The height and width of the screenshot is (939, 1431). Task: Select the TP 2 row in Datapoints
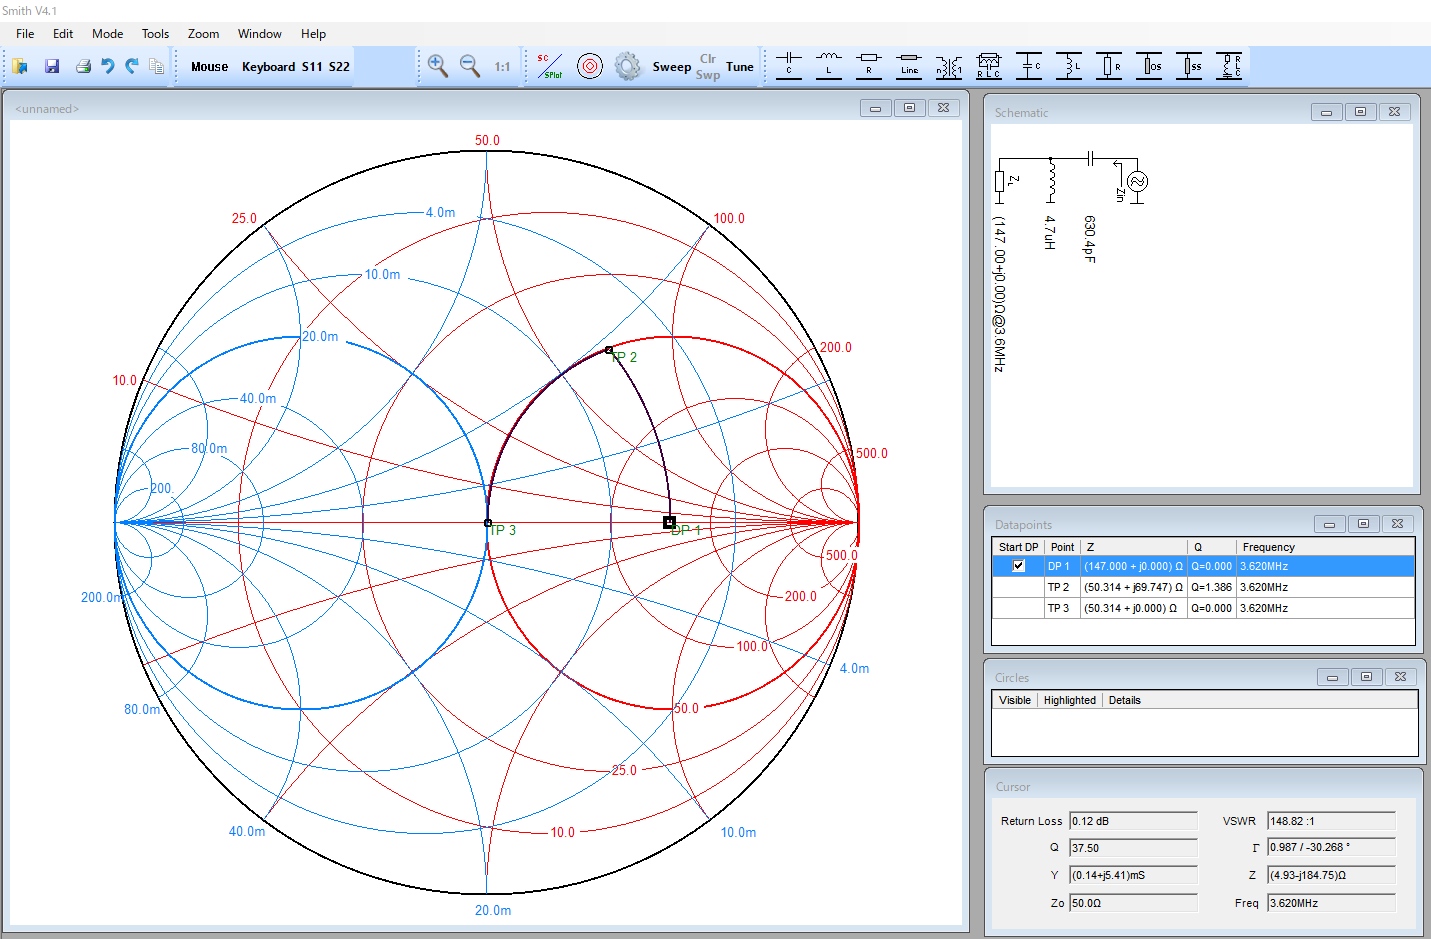coord(1203,587)
